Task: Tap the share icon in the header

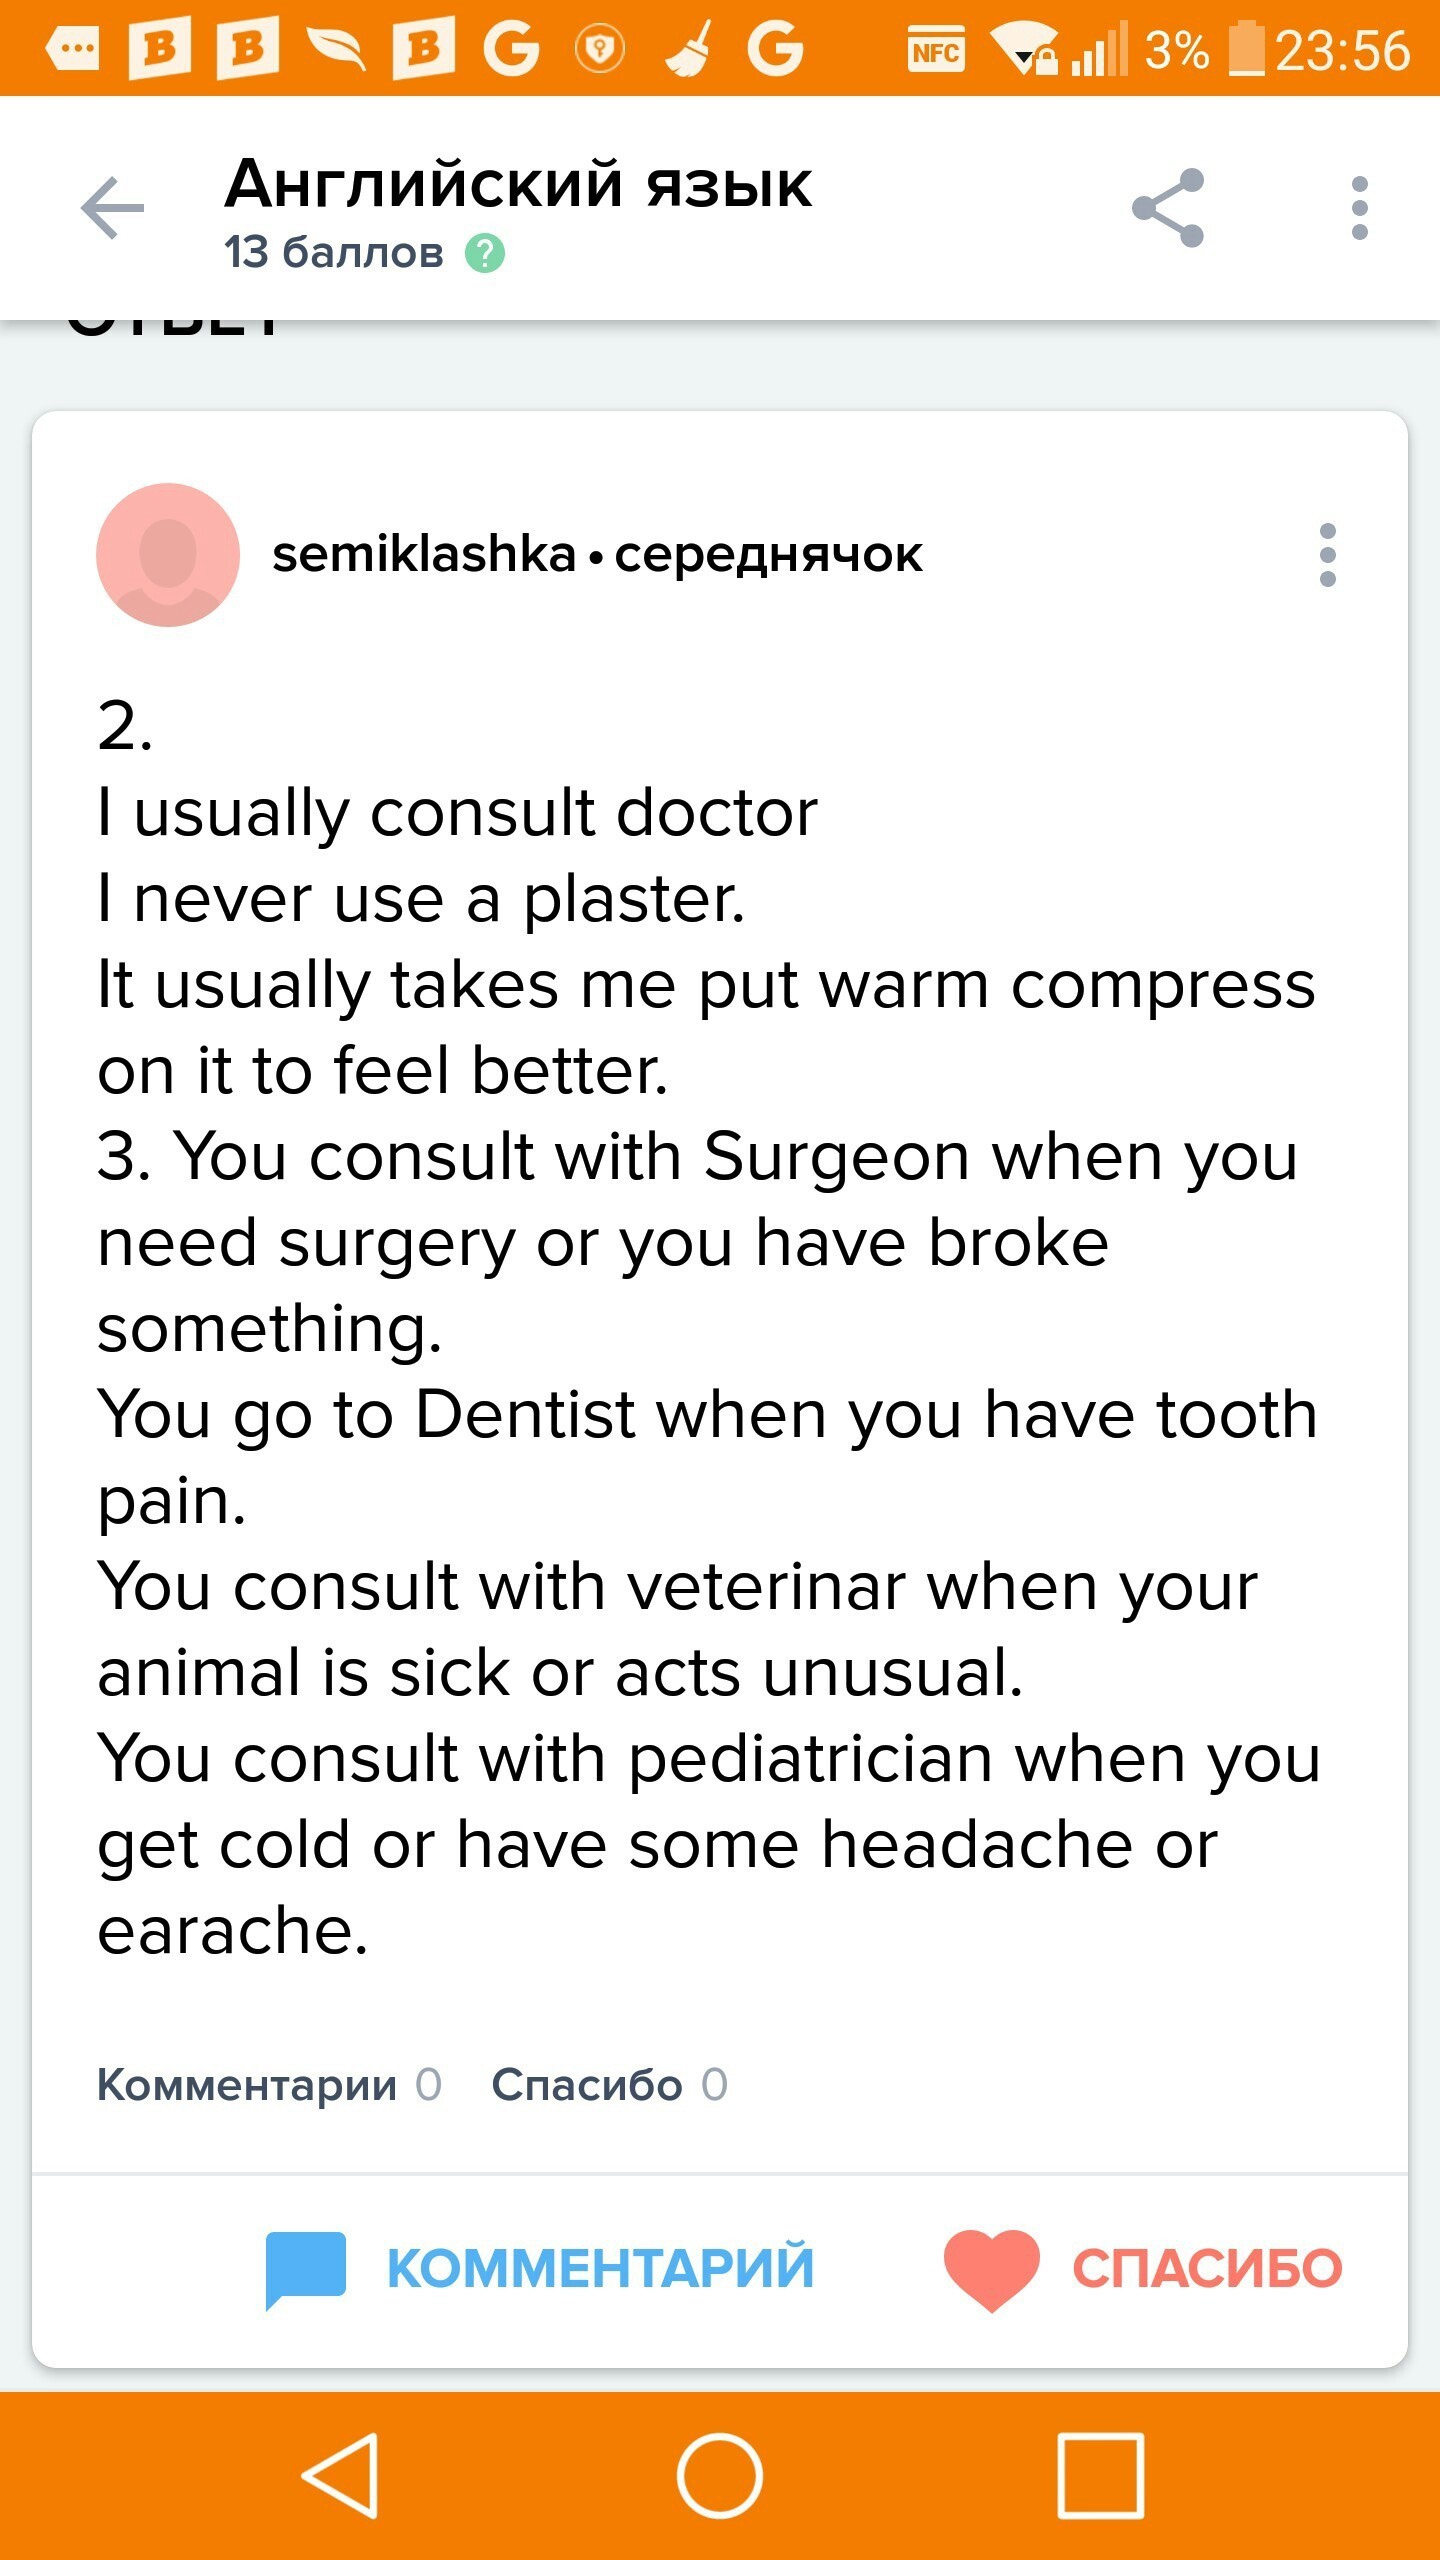Action: [1168, 208]
